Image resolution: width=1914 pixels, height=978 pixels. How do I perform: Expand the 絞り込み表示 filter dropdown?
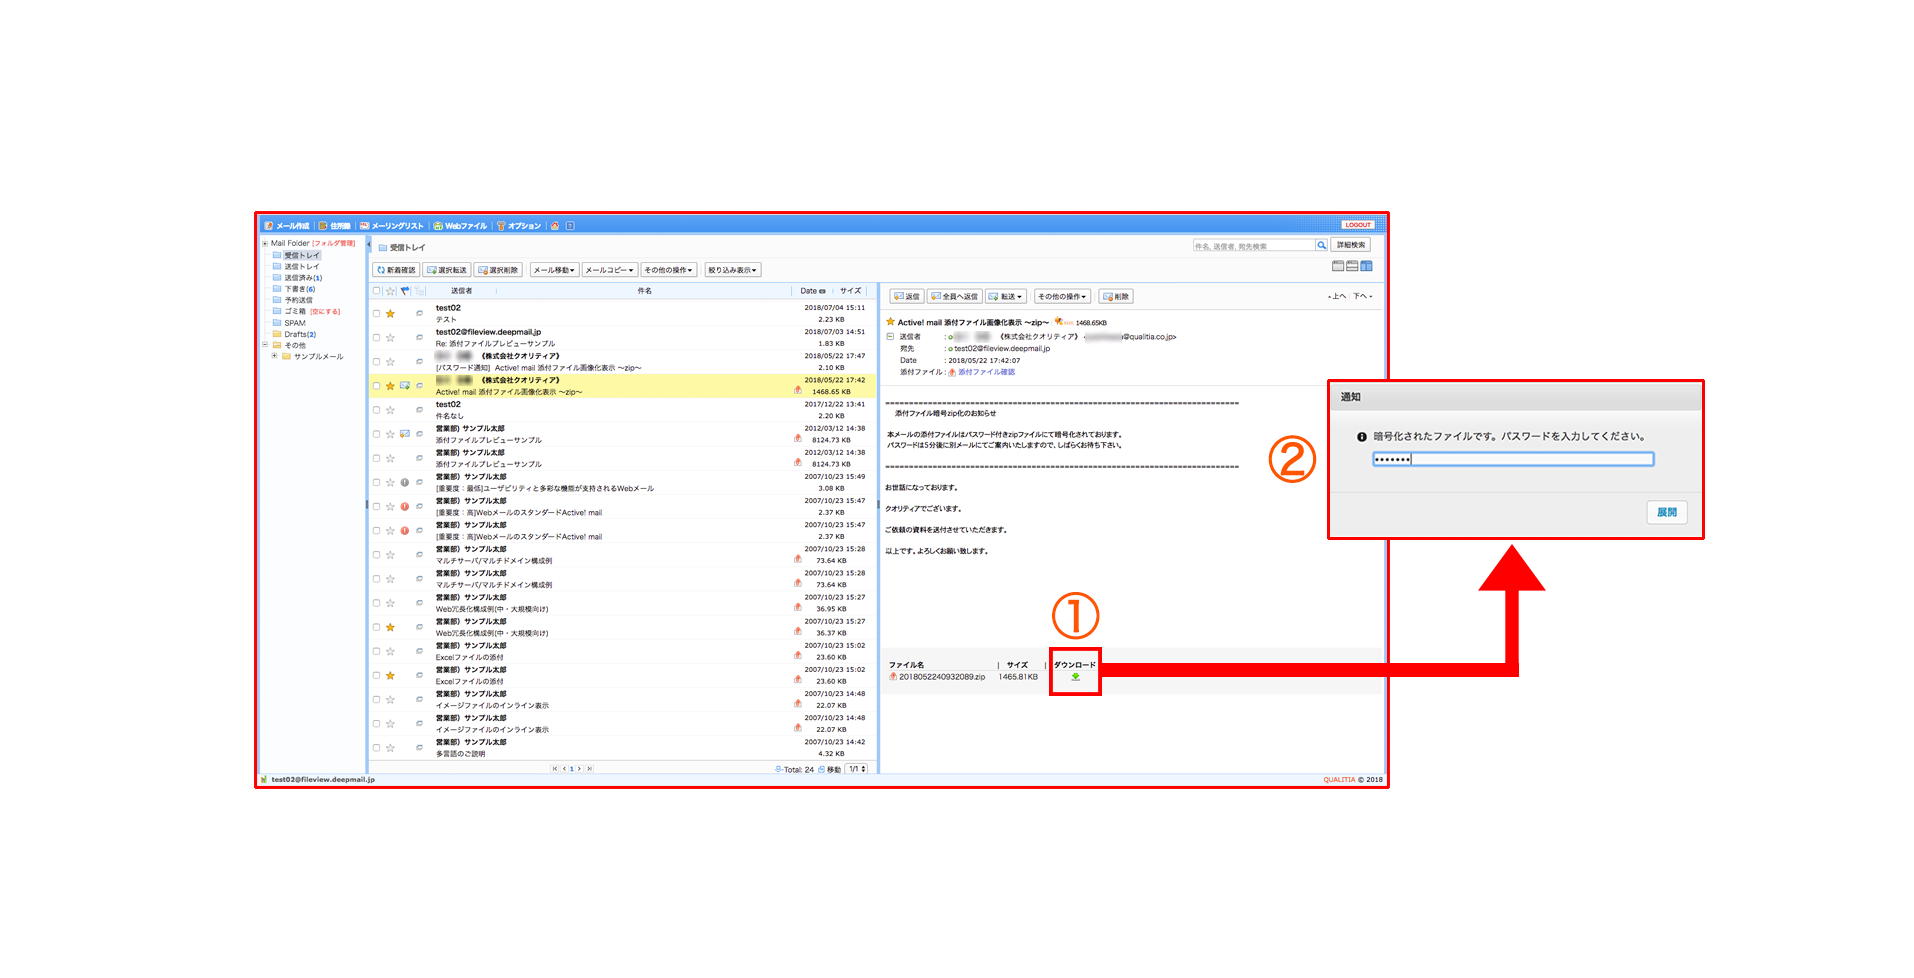tap(733, 270)
